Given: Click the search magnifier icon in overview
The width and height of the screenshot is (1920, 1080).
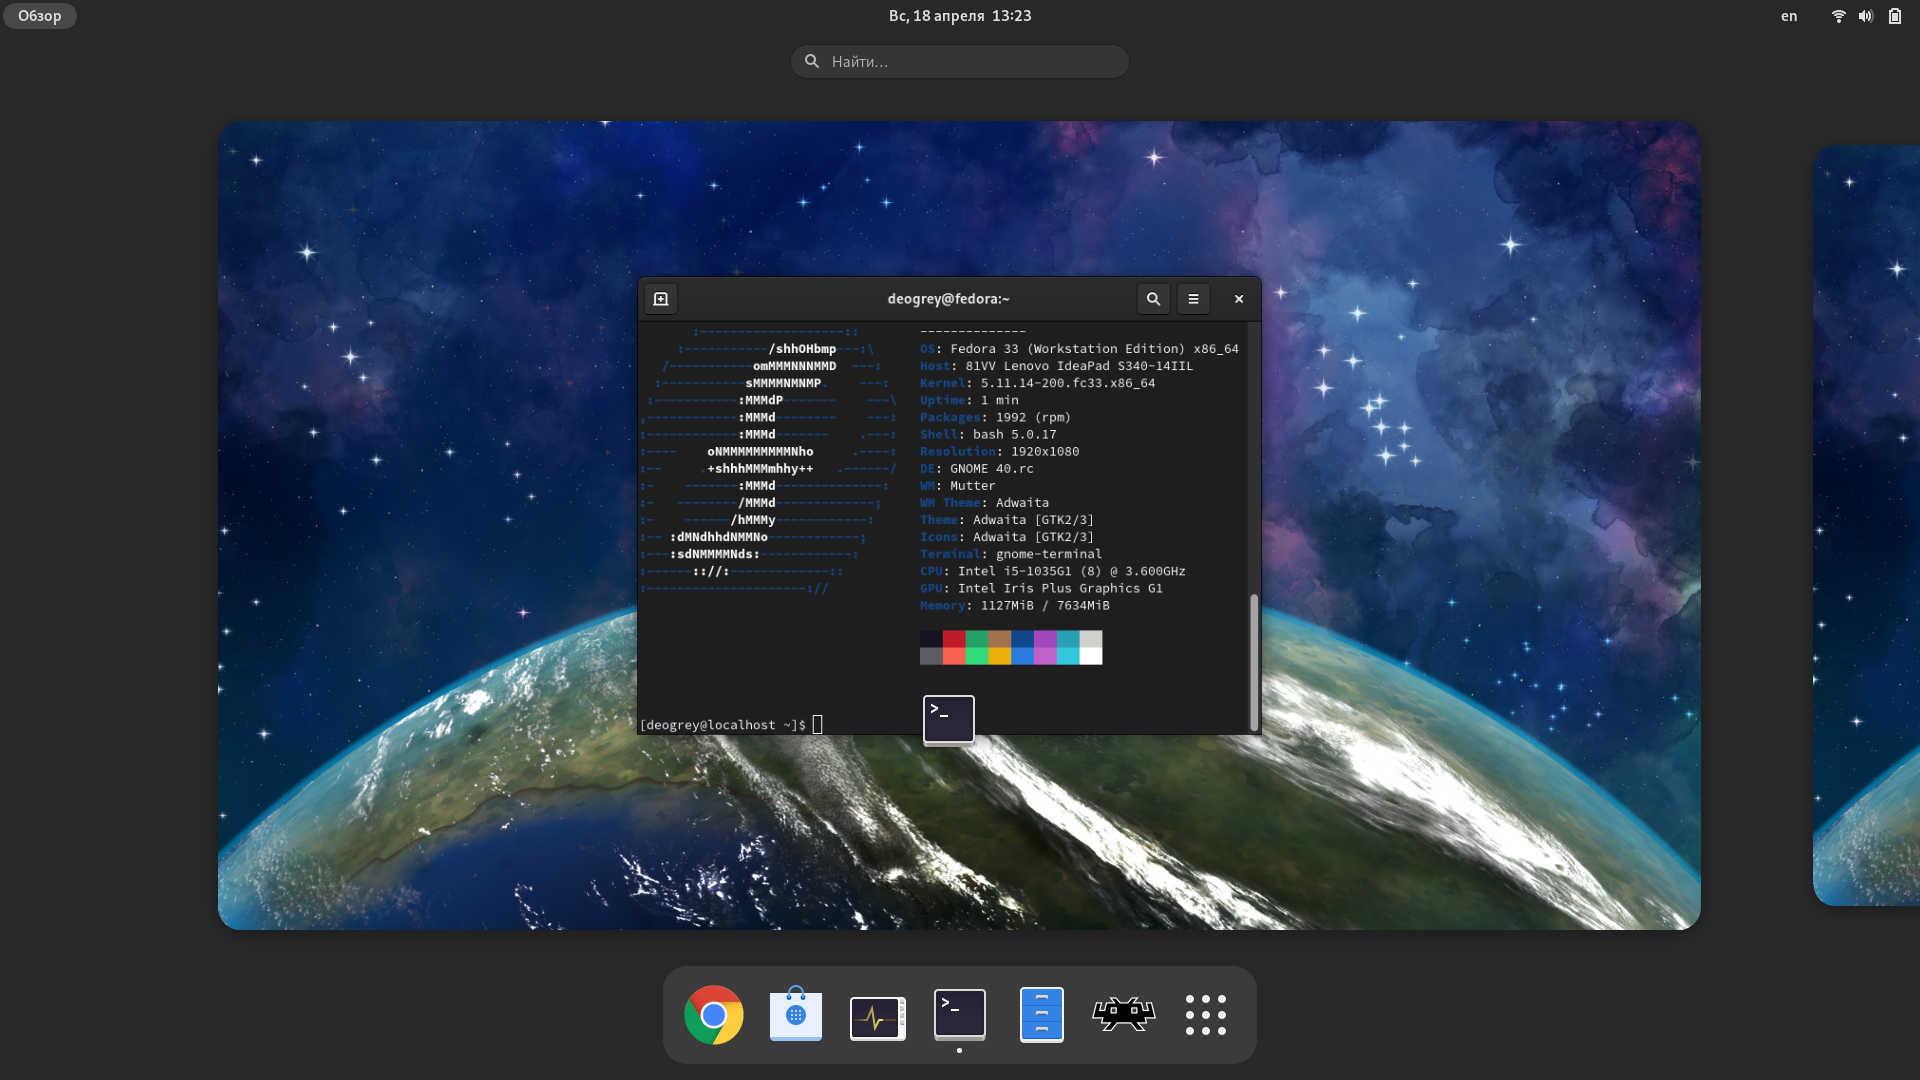Looking at the screenshot, I should pyautogui.click(x=812, y=61).
